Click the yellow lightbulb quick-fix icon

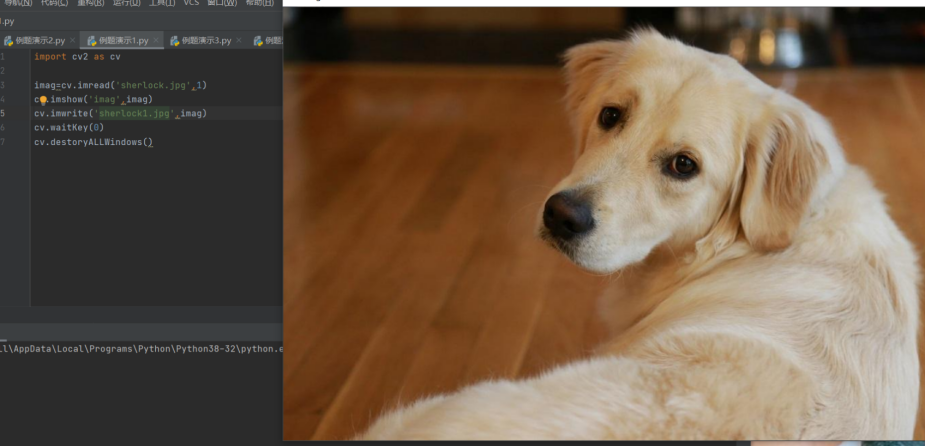[x=43, y=100]
